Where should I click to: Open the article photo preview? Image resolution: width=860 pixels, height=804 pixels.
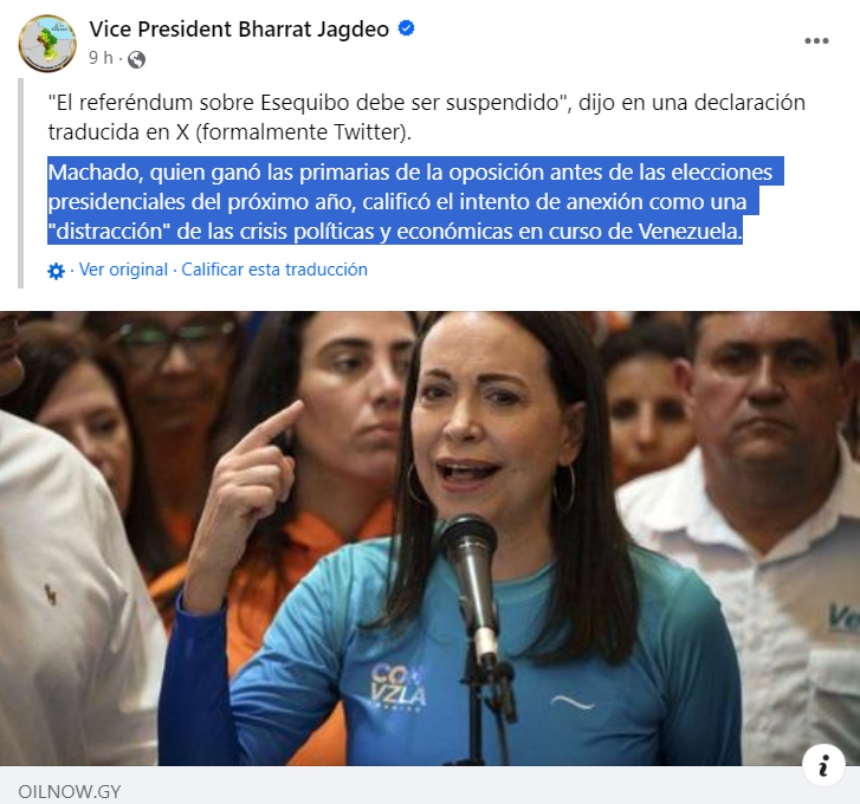tap(430, 538)
